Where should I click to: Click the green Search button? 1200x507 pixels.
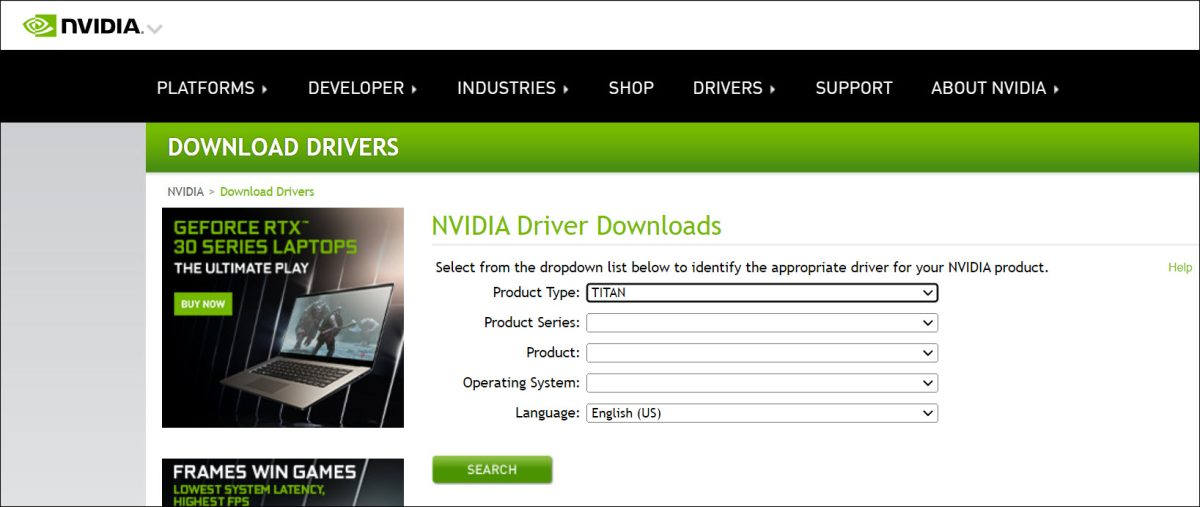(492, 470)
